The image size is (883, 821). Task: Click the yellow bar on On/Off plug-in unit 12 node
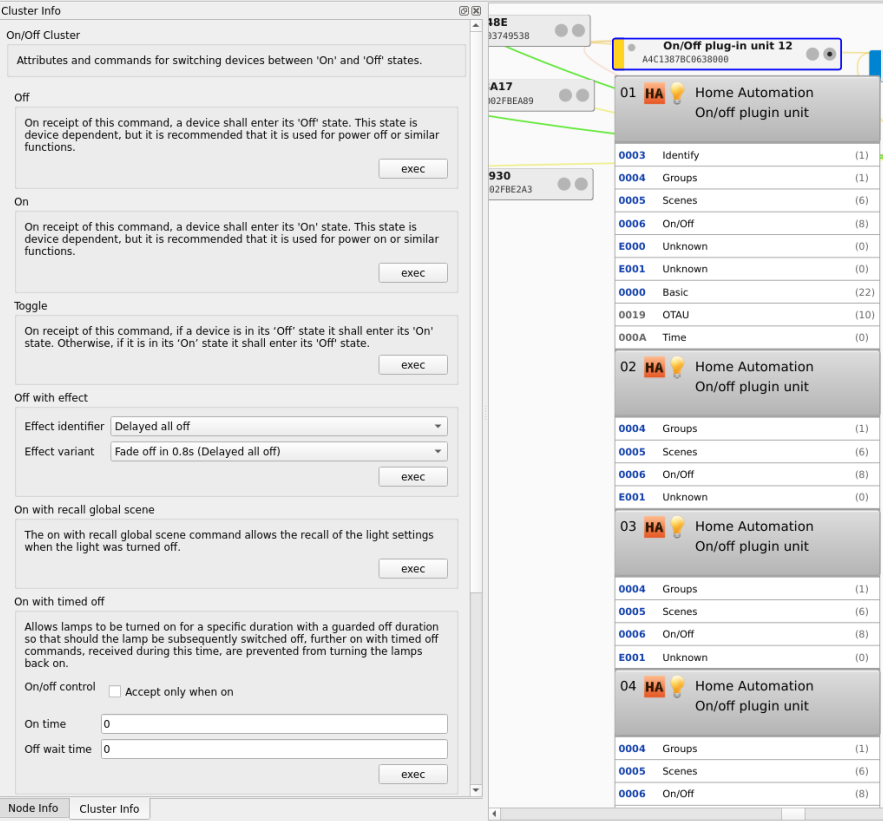619,54
